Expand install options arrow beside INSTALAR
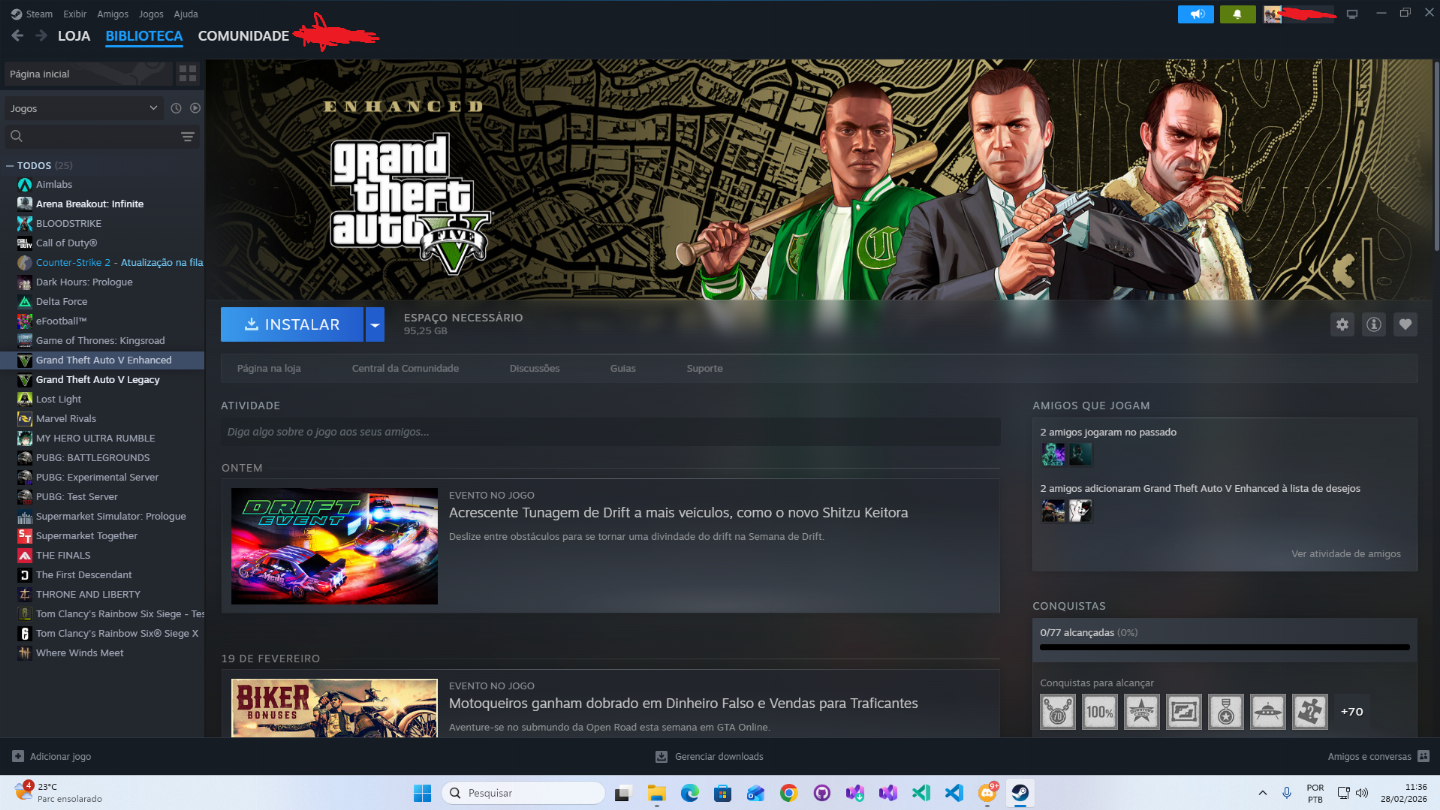The width and height of the screenshot is (1440, 810). (375, 324)
